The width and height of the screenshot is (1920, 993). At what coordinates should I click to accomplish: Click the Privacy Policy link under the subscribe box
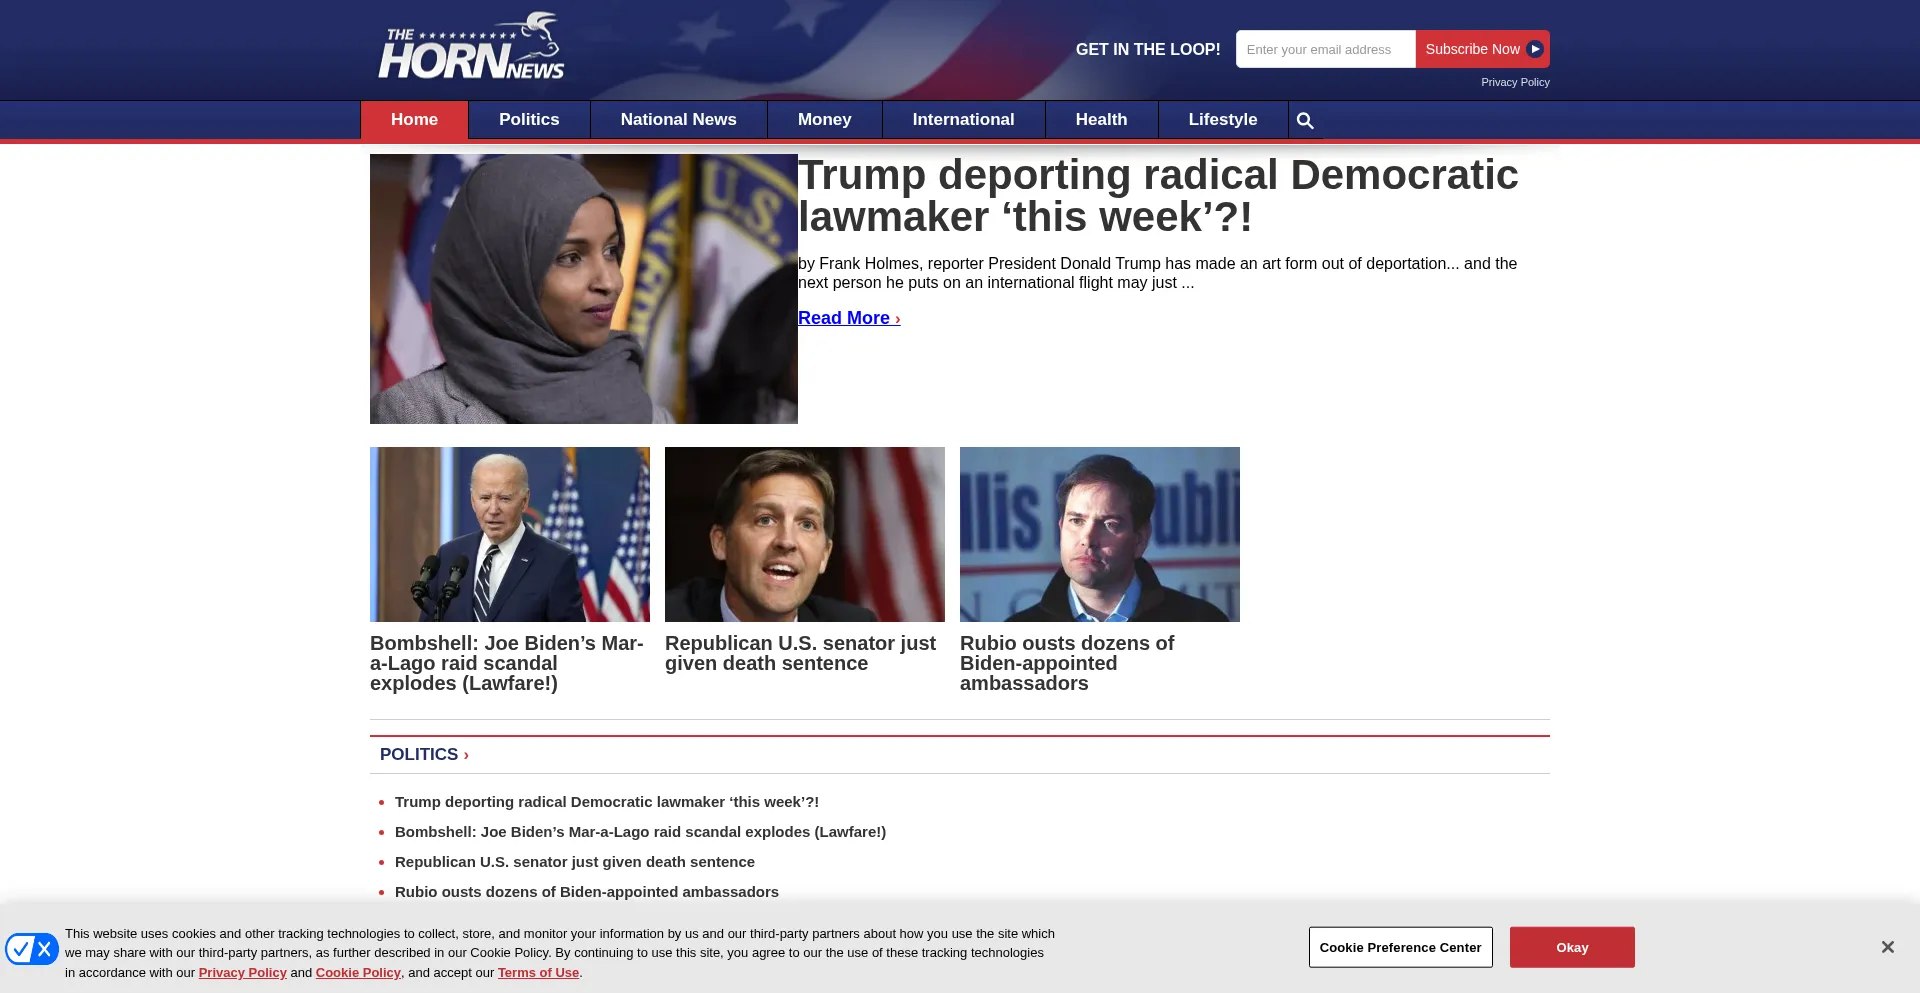tap(1515, 82)
